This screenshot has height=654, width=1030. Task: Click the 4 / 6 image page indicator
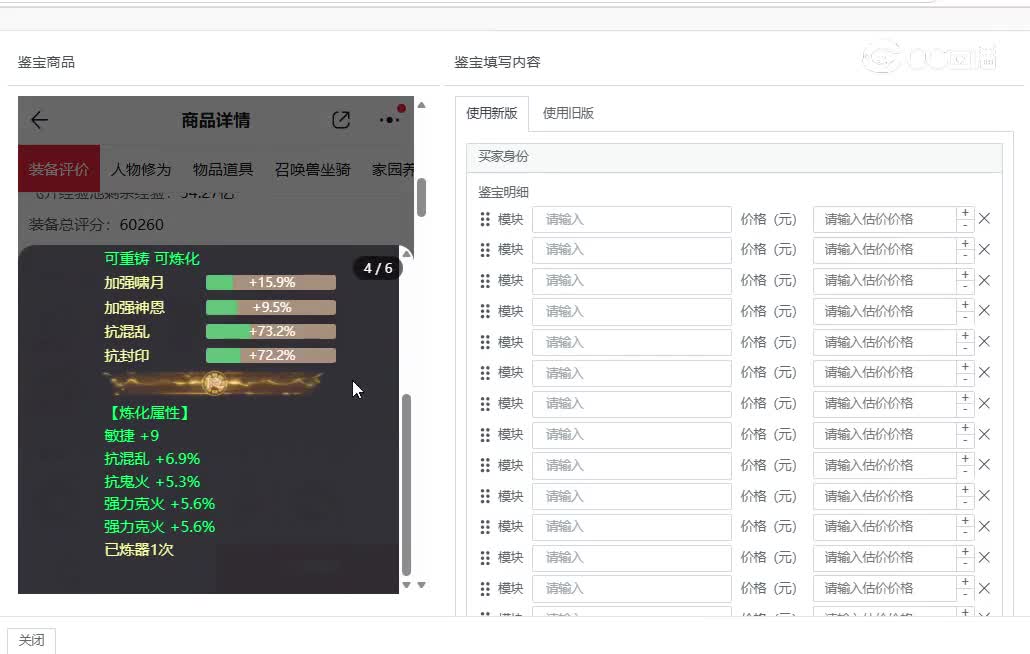coord(378,268)
